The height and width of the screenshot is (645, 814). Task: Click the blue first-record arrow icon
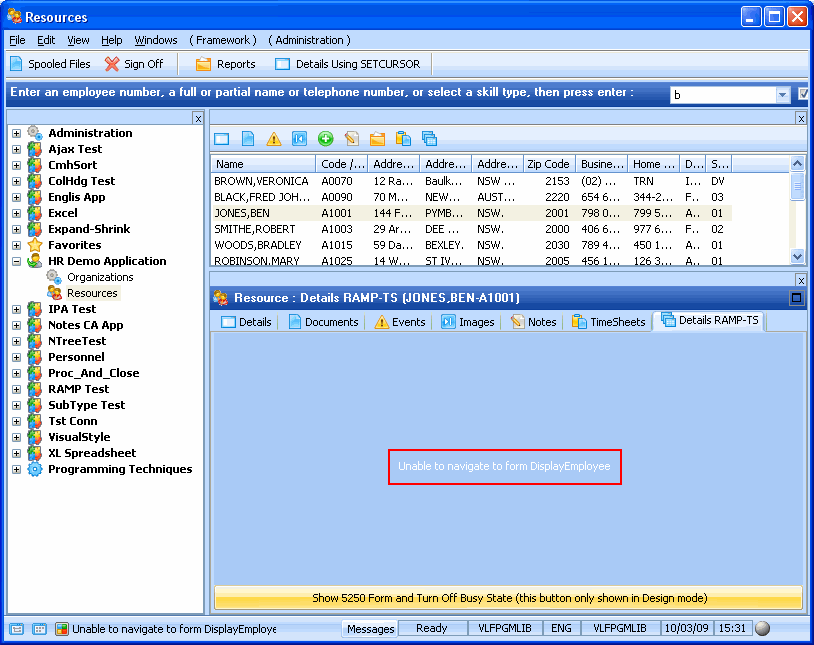click(299, 139)
